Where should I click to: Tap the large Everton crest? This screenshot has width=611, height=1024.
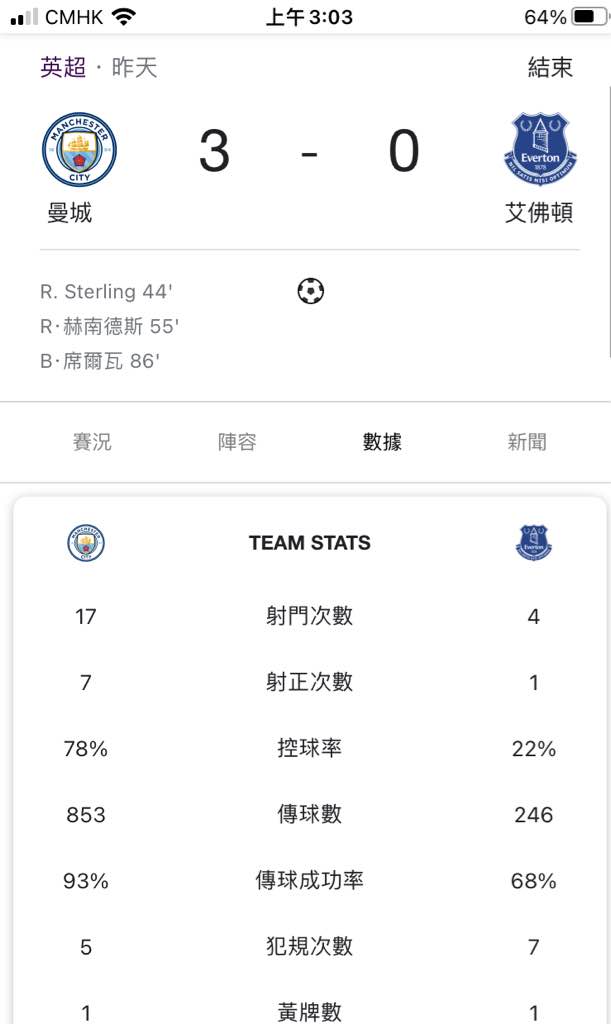coord(540,150)
